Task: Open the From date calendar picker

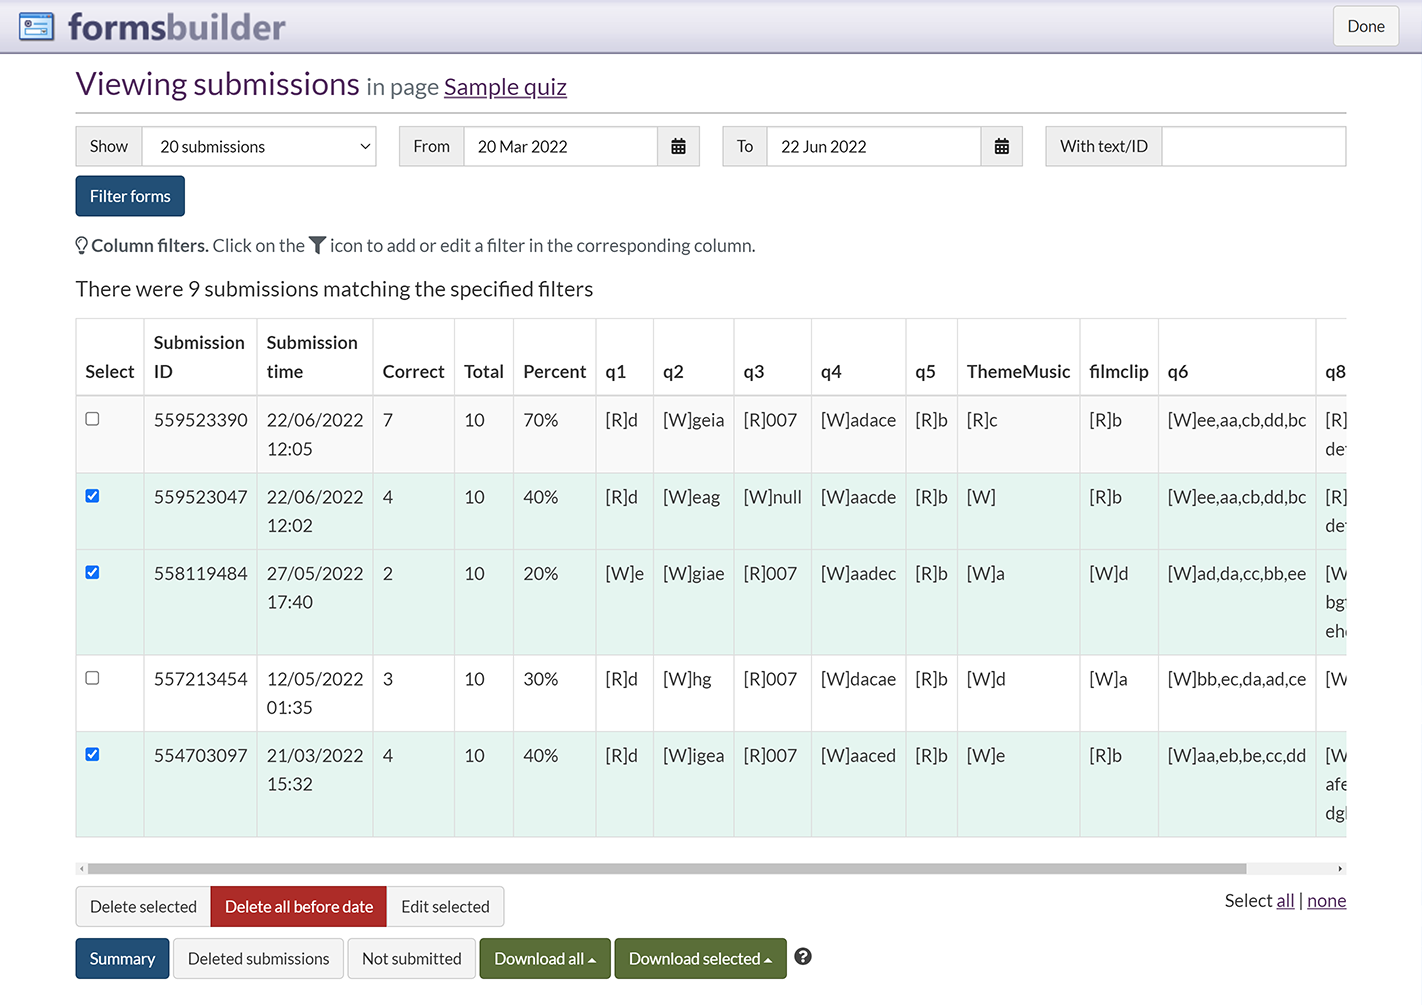Action: (678, 147)
